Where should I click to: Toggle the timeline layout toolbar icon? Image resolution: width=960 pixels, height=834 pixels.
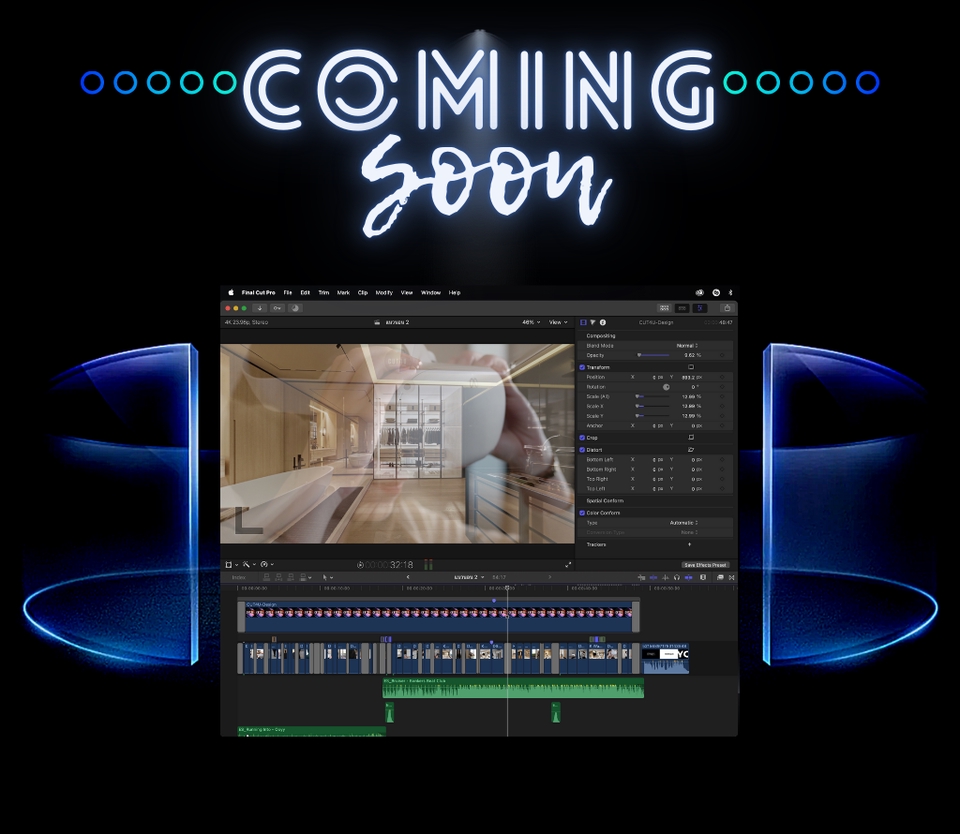pos(682,308)
